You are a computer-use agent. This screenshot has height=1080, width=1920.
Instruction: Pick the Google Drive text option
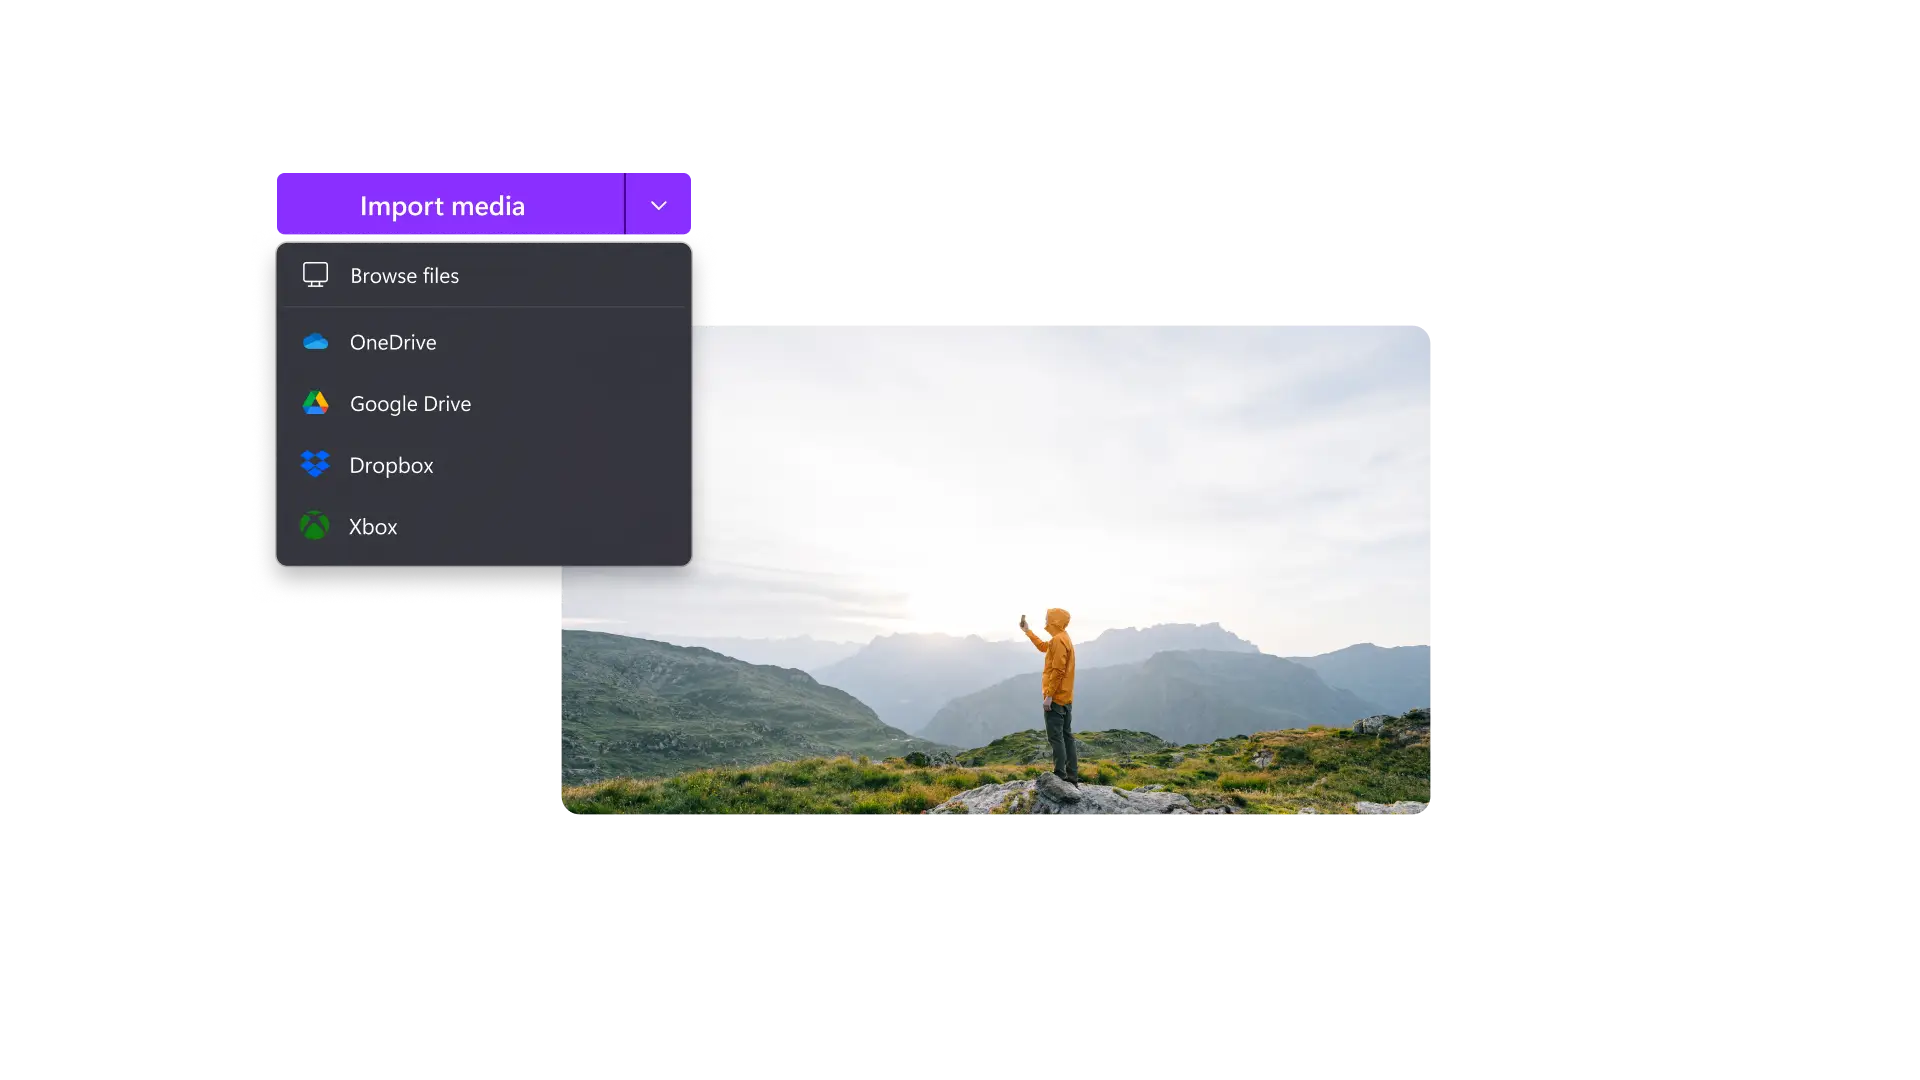[410, 404]
